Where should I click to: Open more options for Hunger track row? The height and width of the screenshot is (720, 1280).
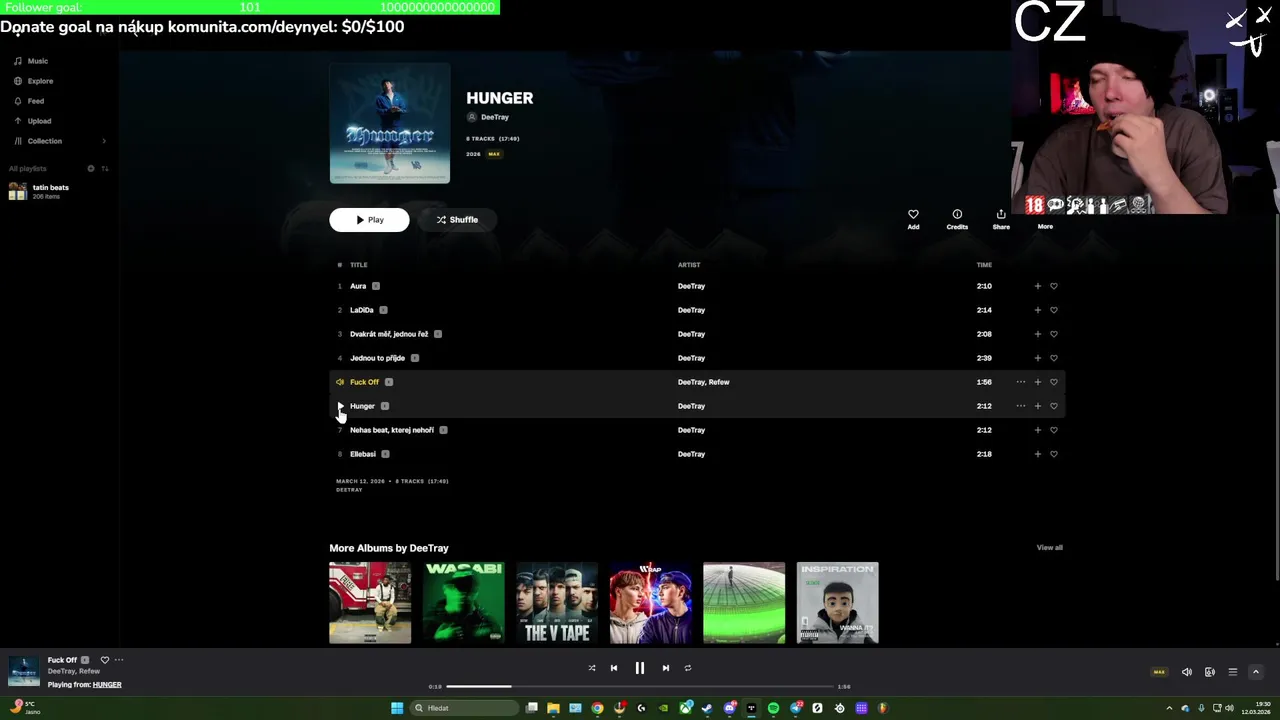(x=1020, y=406)
